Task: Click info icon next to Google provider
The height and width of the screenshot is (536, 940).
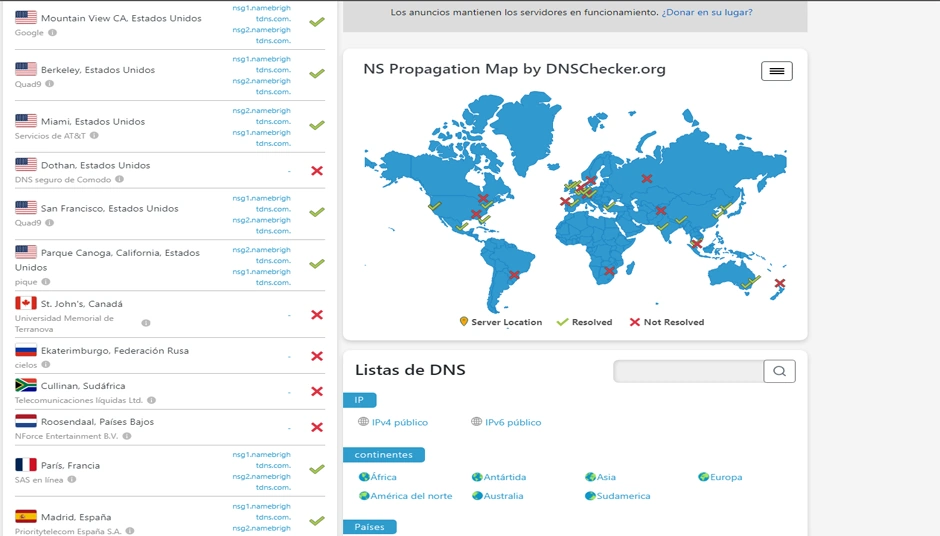Action: pyautogui.click(x=53, y=32)
